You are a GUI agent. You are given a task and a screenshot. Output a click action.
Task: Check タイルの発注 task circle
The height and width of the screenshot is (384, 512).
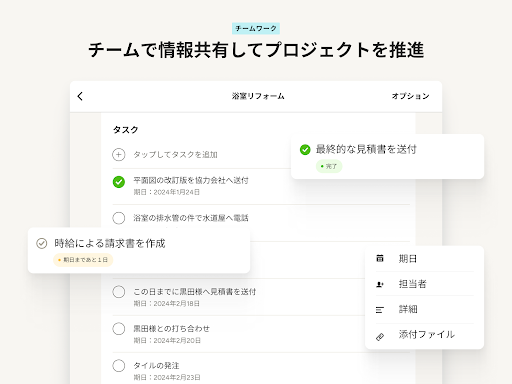119,366
